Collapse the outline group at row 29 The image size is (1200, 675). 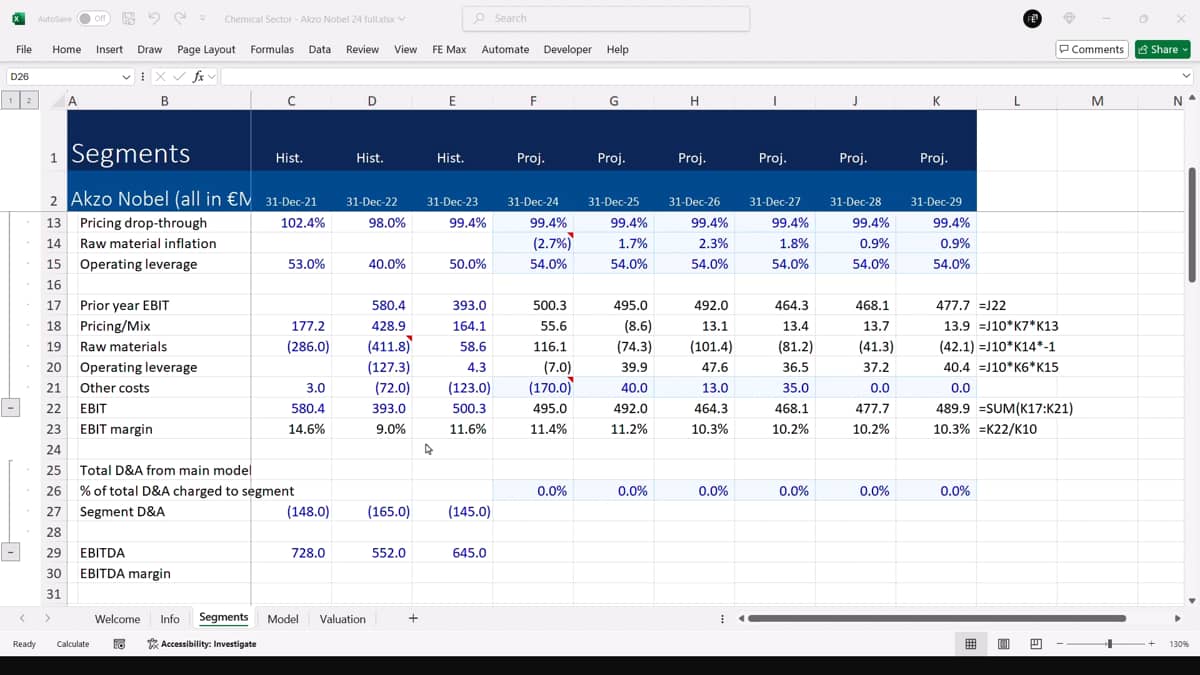point(11,552)
